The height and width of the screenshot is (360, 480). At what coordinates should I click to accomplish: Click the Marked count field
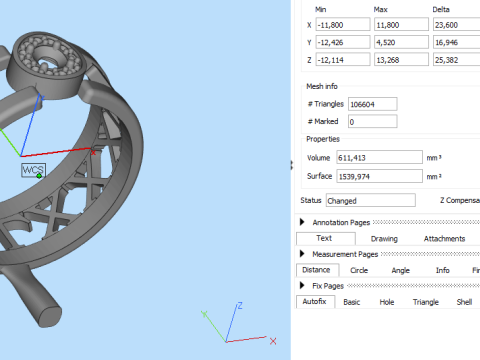pyautogui.click(x=373, y=121)
